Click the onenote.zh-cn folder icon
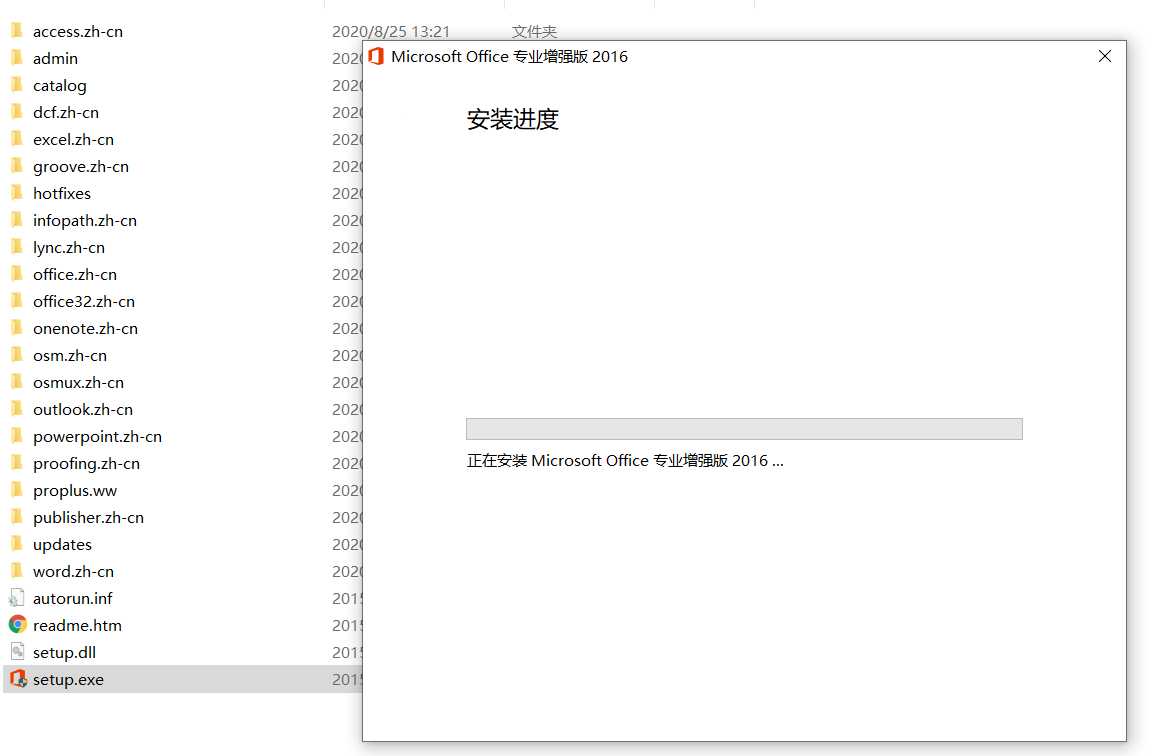Viewport: 1156px width, 756px height. point(17,327)
